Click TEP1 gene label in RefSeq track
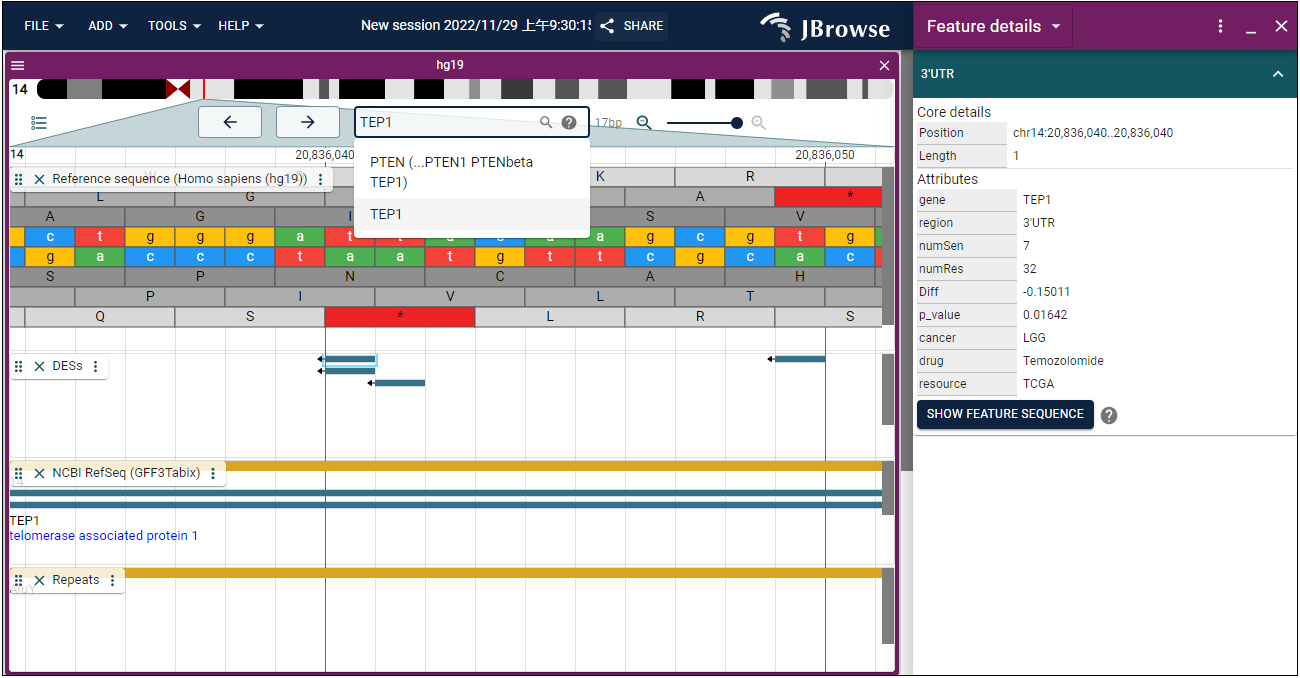This screenshot has height=678, width=1300. (x=25, y=520)
